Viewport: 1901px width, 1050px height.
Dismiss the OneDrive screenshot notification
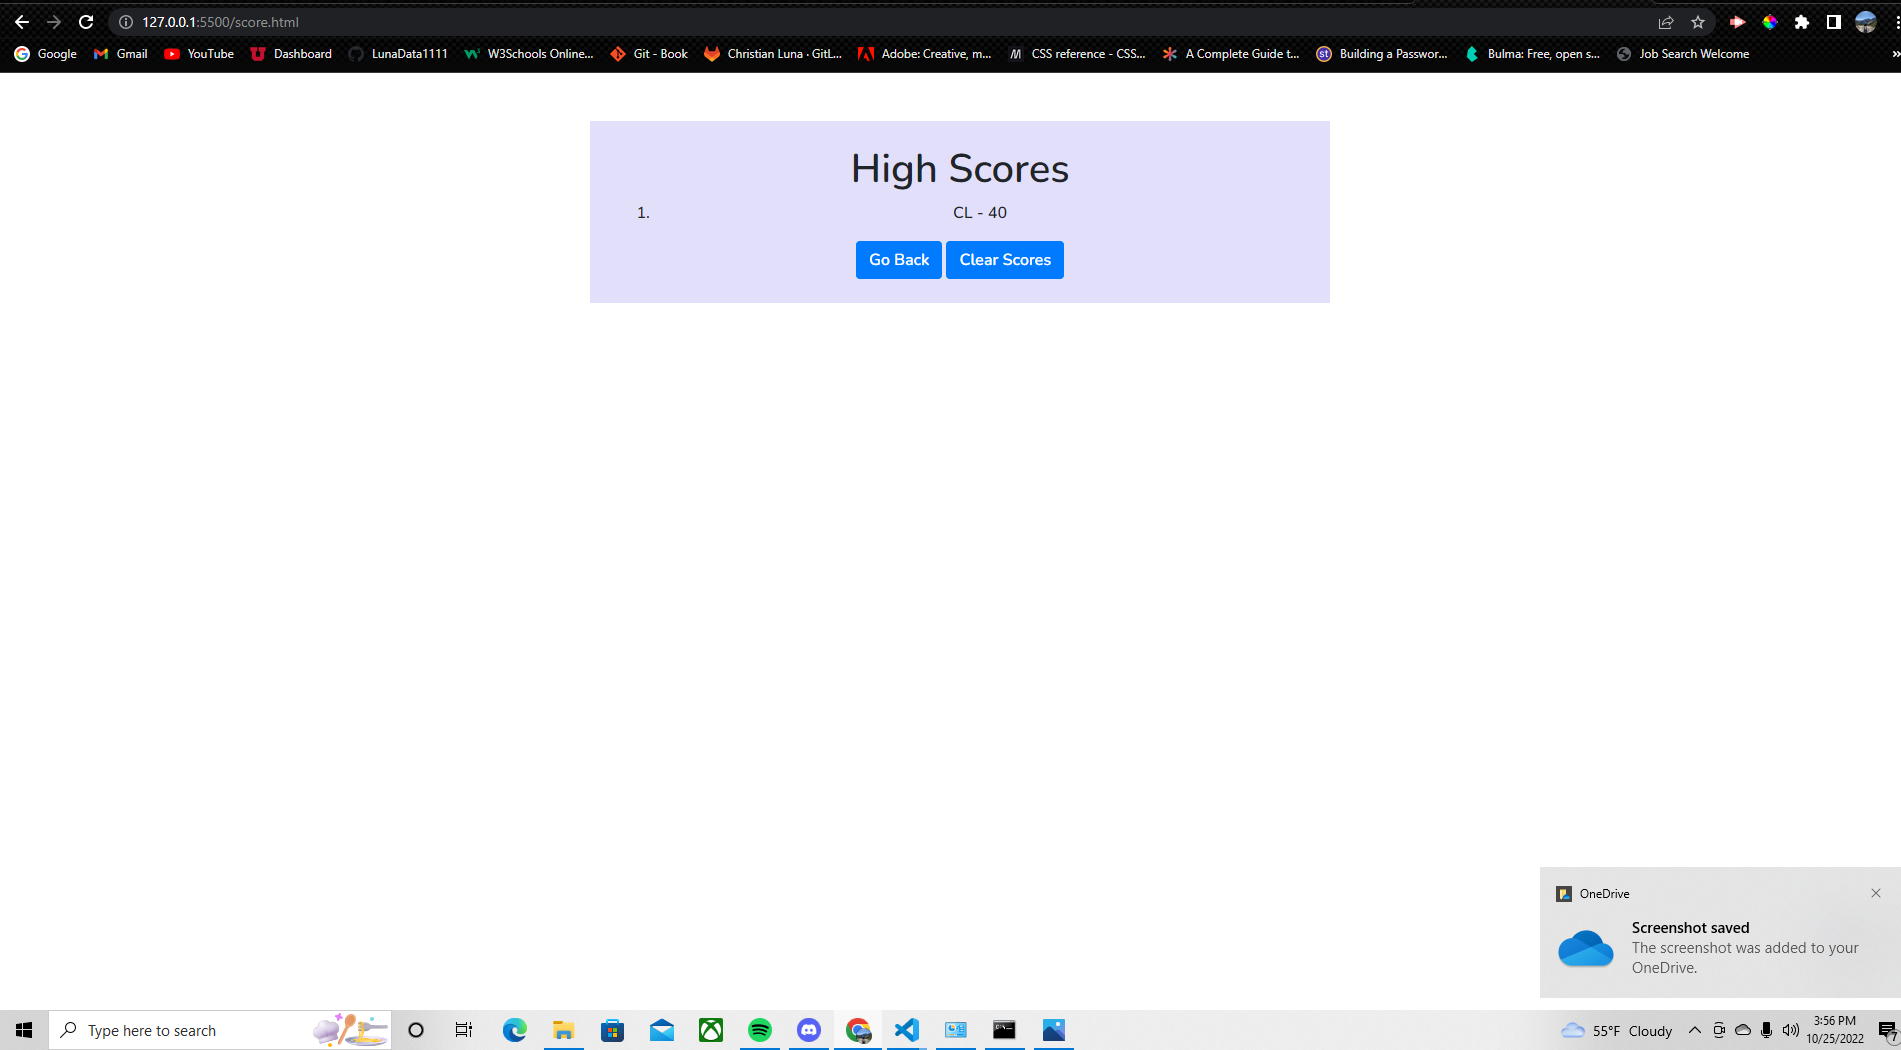click(1875, 892)
